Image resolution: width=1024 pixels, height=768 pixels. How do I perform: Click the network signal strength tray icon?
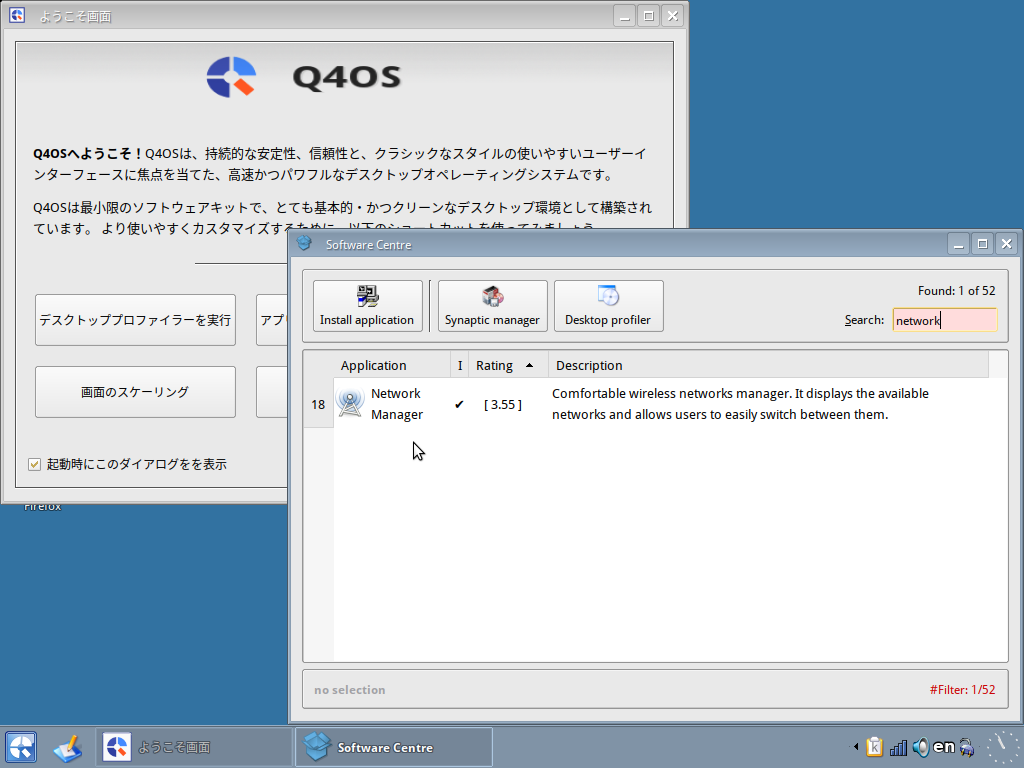click(x=898, y=747)
